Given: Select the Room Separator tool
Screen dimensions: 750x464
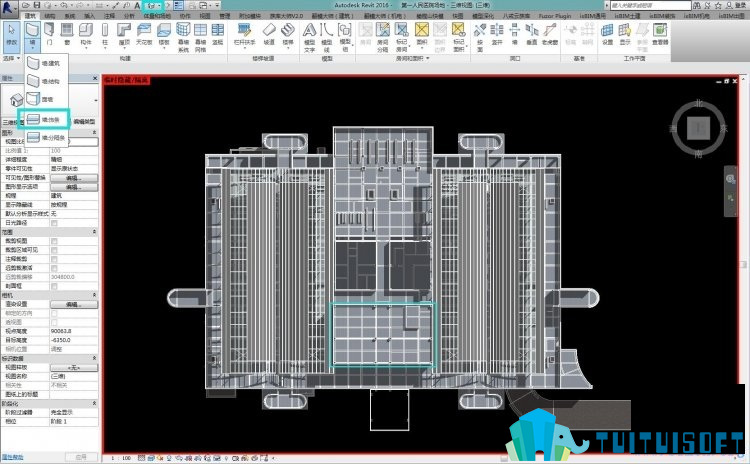Looking at the screenshot, I should (383, 37).
